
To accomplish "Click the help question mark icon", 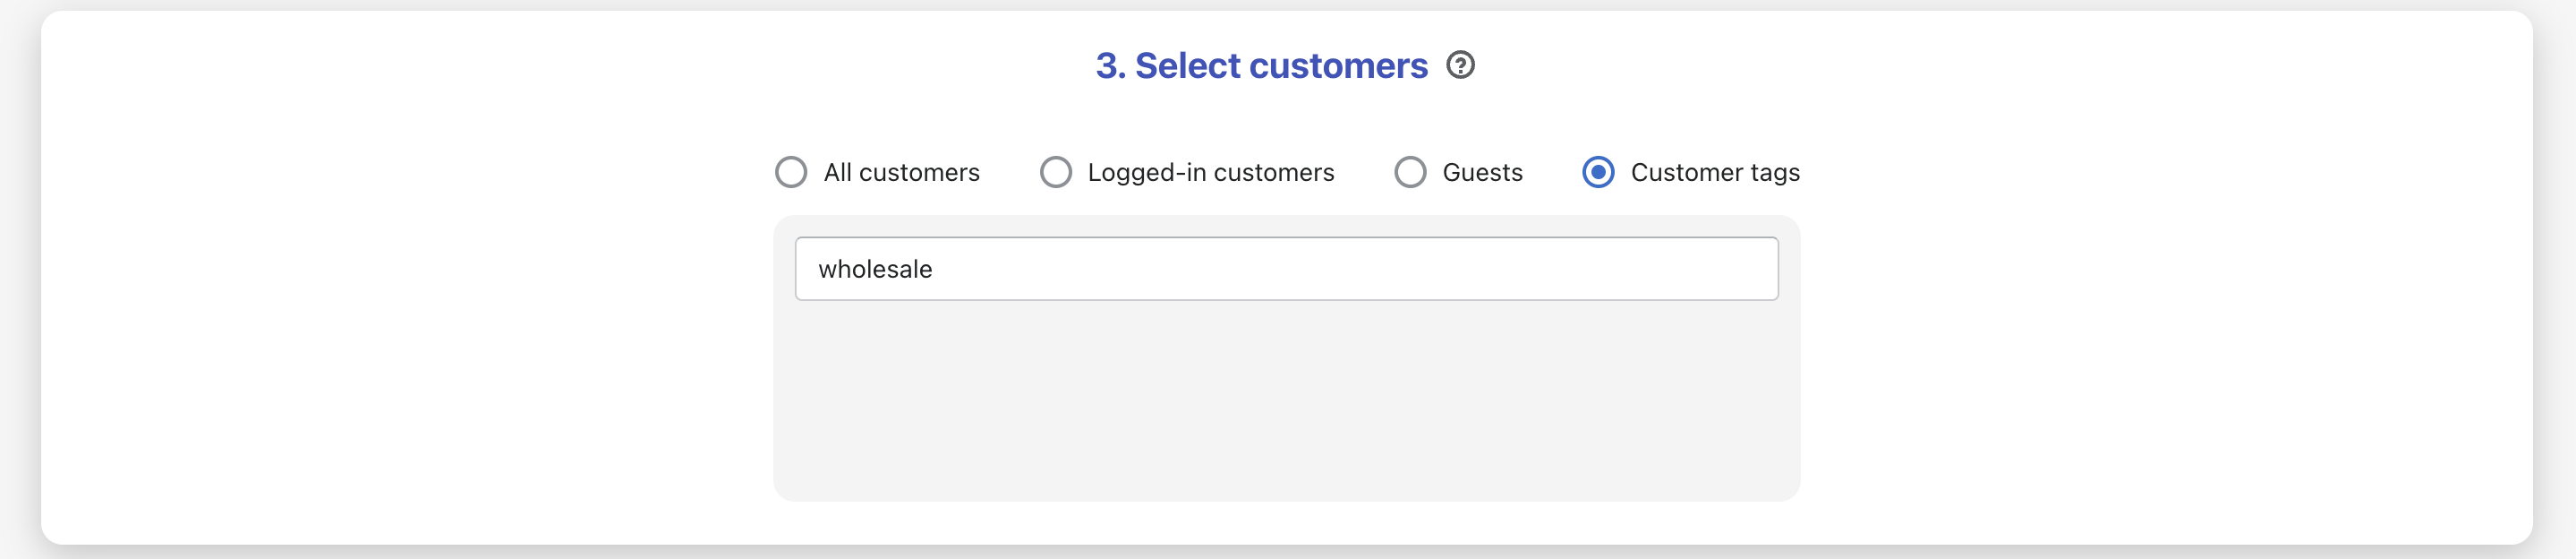I will point(1460,65).
